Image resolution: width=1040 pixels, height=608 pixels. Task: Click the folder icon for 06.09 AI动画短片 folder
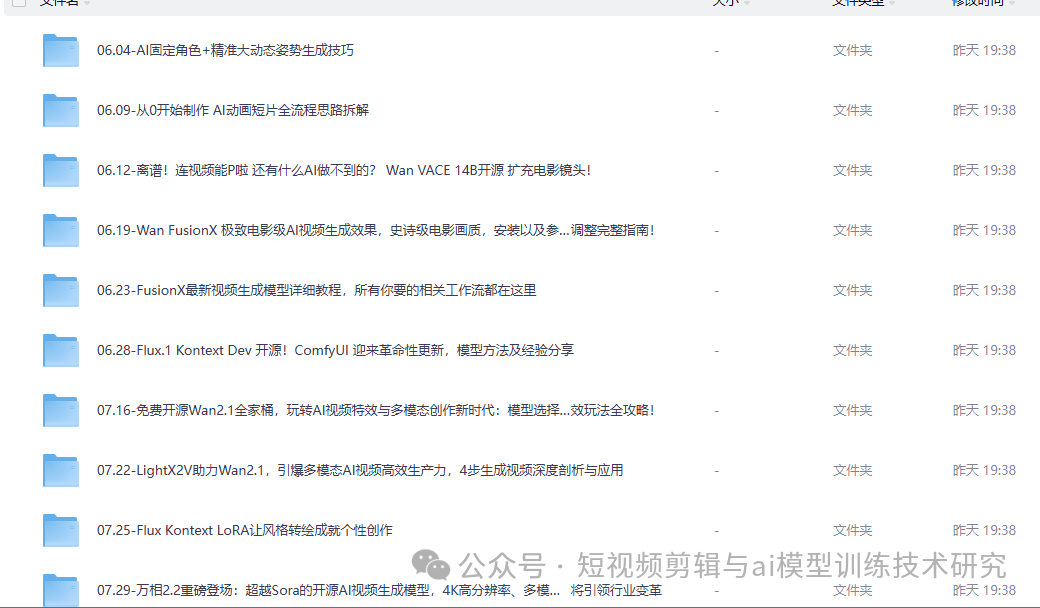pos(61,110)
